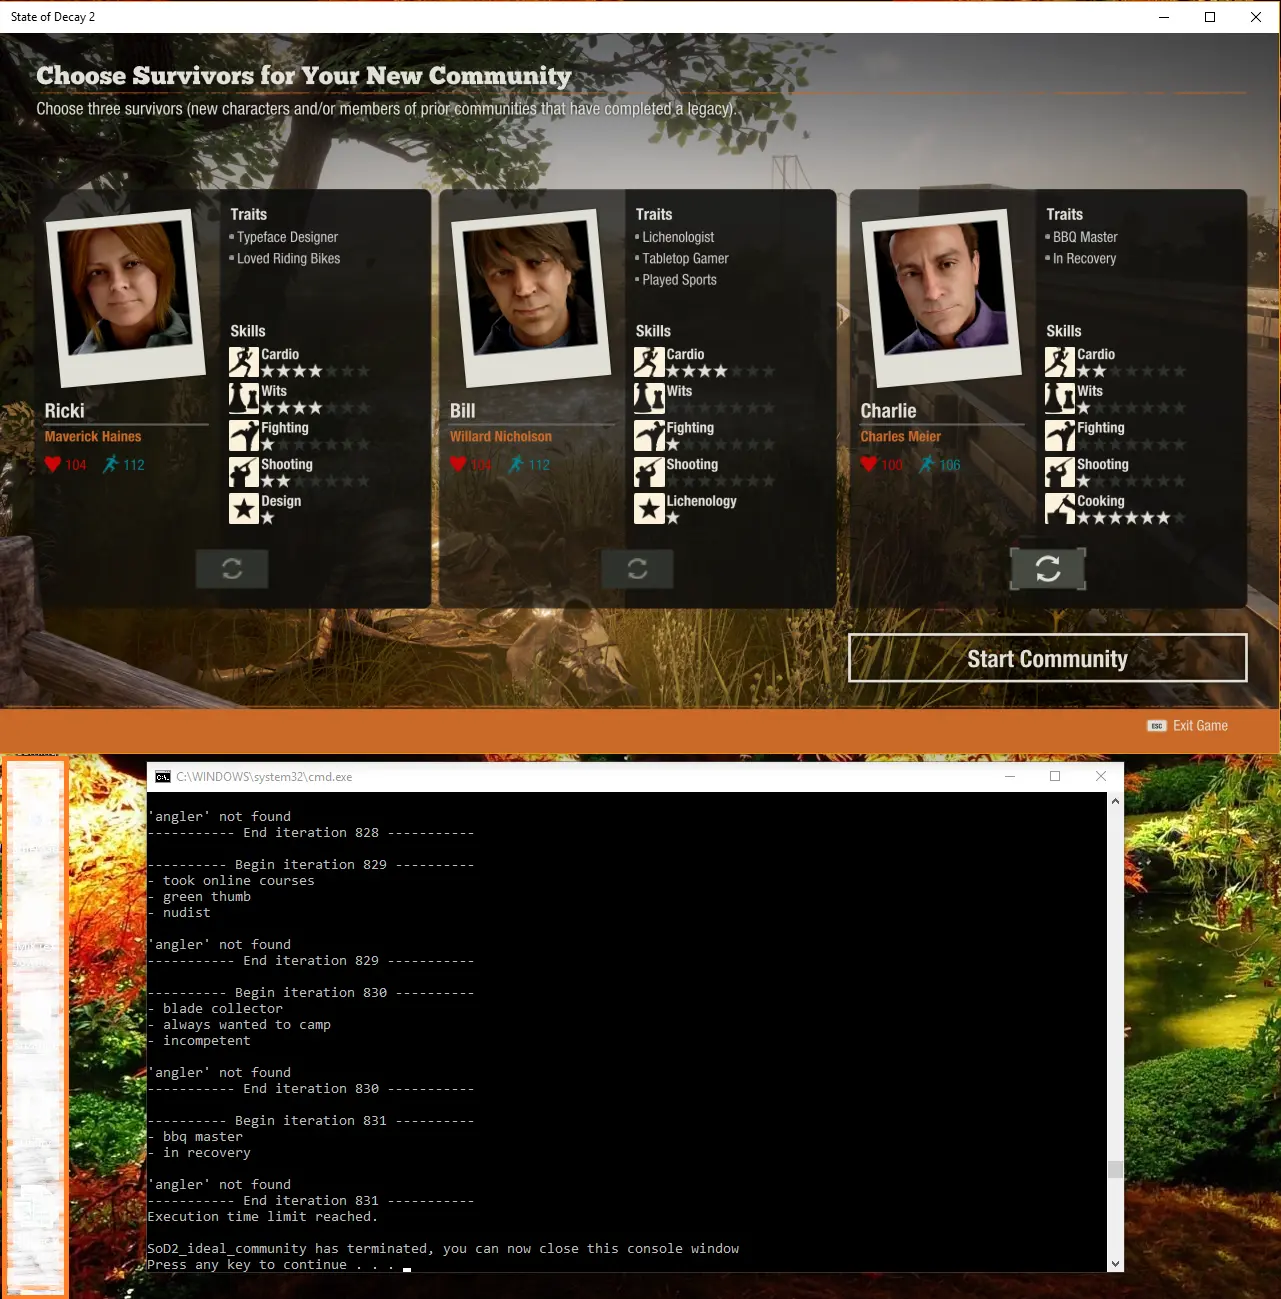
Task: Click Charlie's Cooking skill icon
Action: [1060, 509]
